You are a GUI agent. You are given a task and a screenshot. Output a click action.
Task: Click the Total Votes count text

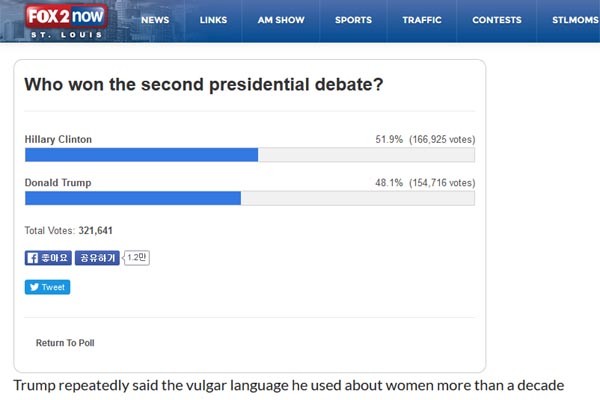[x=69, y=231]
